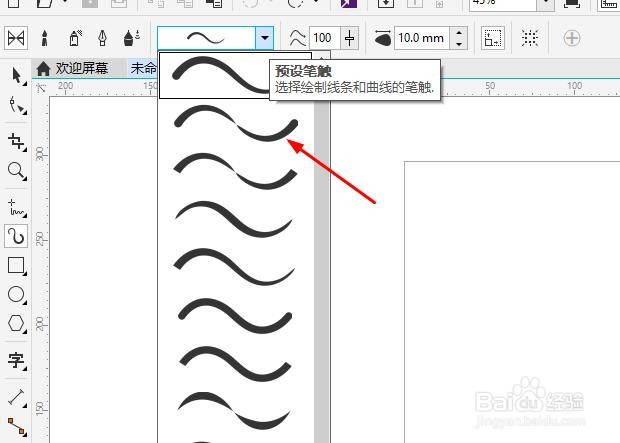Click the ruler origin corner icon
This screenshot has height=443, width=620.
(41, 87)
